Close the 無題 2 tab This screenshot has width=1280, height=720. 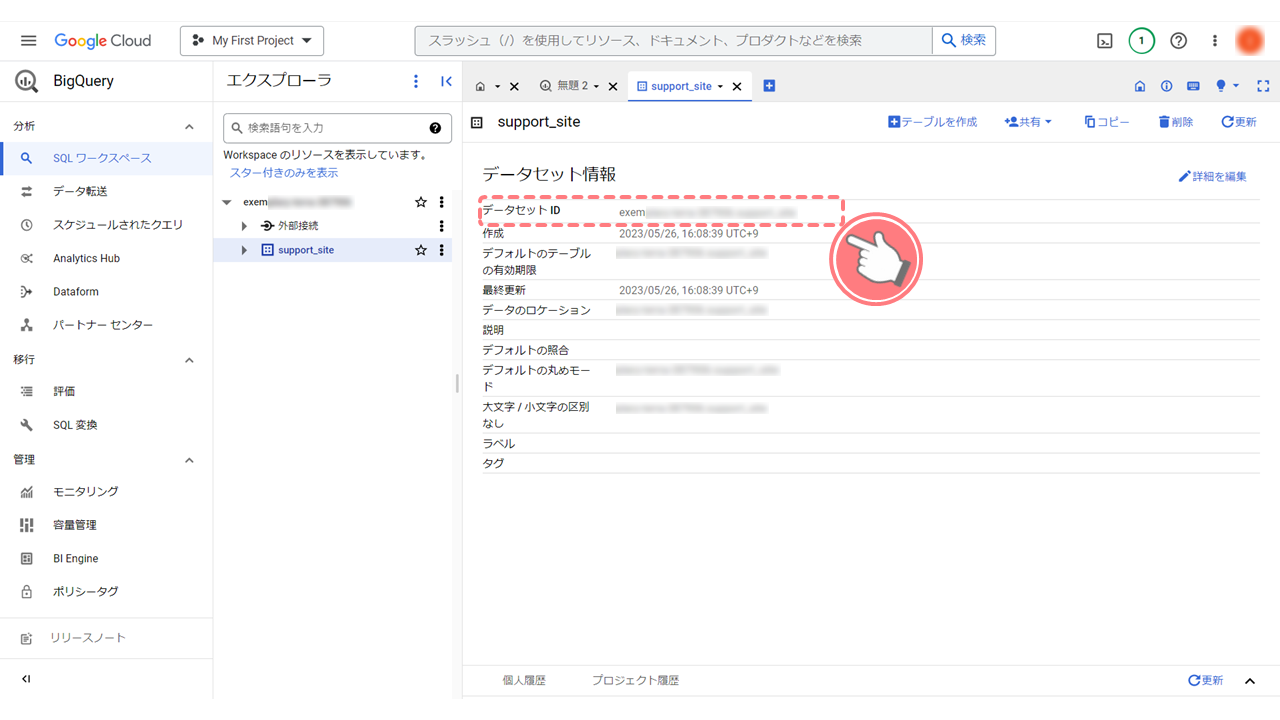click(x=613, y=87)
